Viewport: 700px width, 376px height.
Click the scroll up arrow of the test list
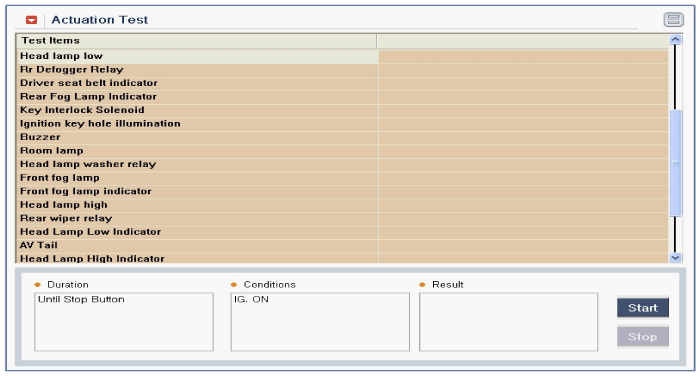[675, 40]
